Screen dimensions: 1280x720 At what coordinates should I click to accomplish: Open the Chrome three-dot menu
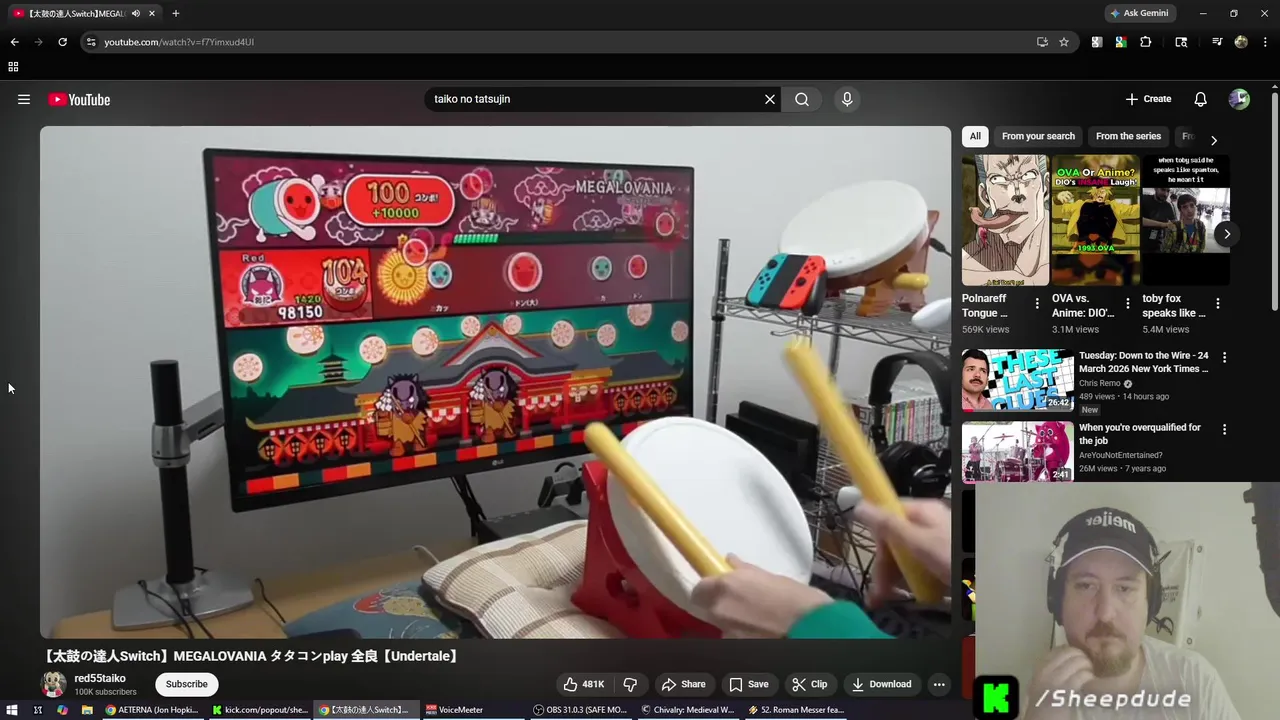(x=1266, y=42)
